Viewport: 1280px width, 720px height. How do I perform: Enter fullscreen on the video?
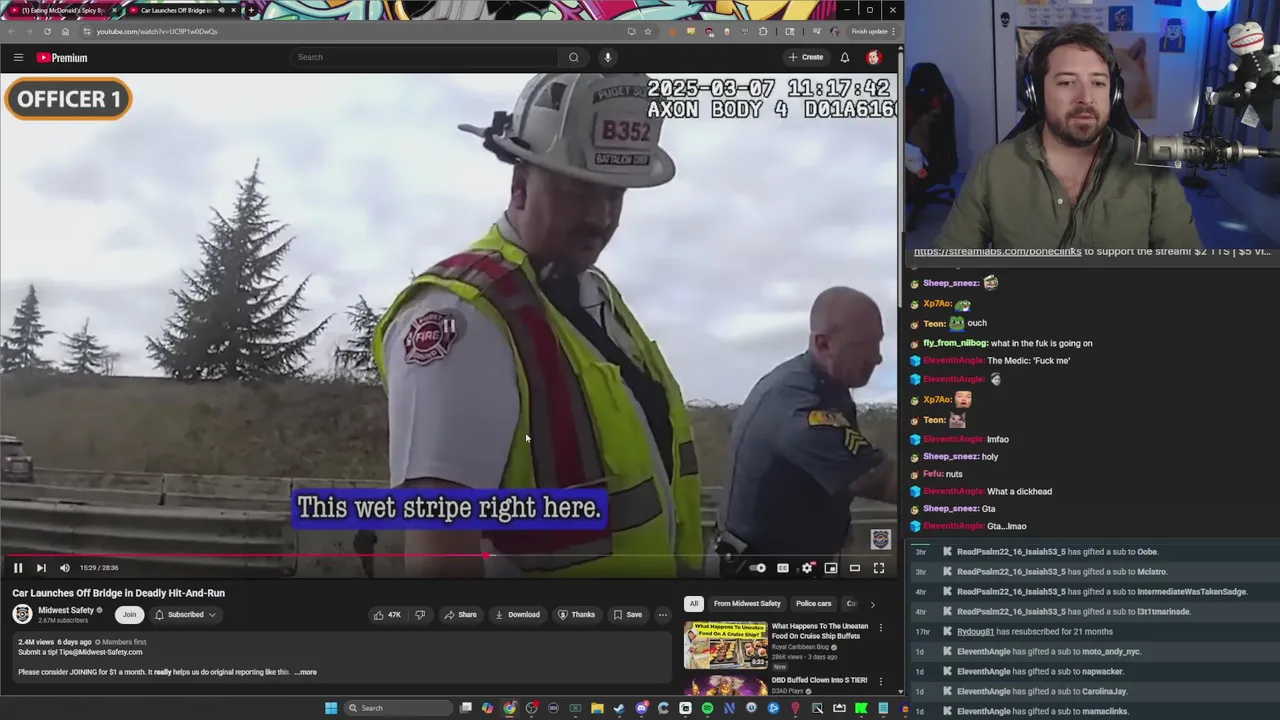click(879, 568)
